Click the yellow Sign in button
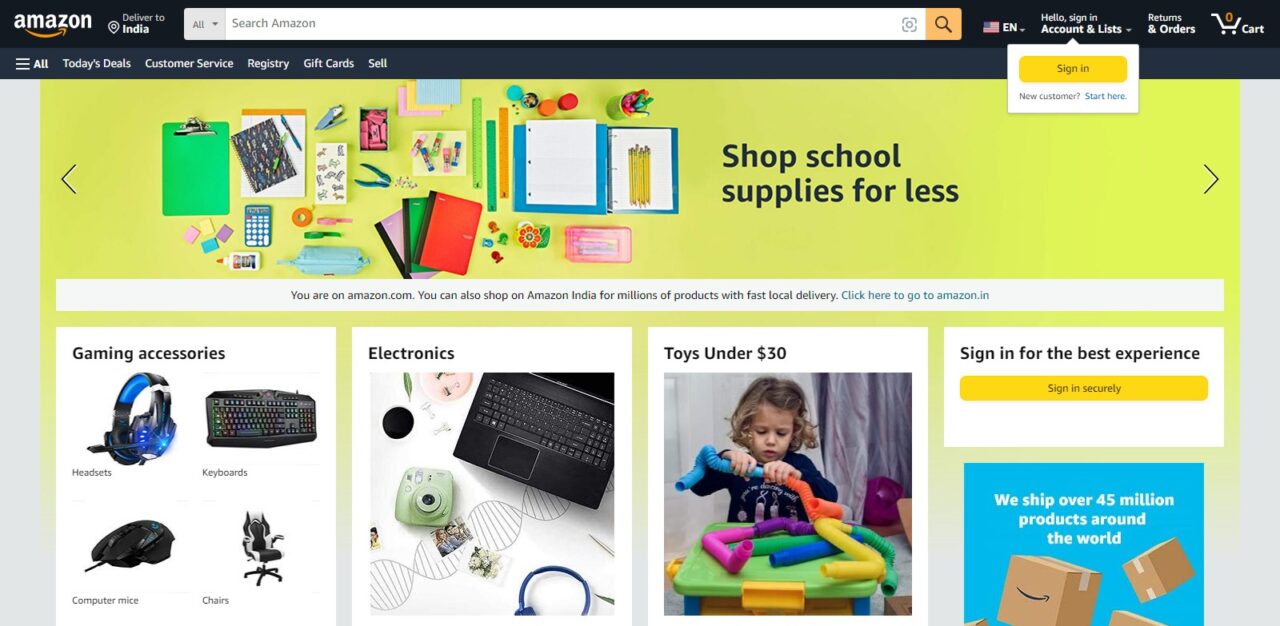 [x=1073, y=69]
